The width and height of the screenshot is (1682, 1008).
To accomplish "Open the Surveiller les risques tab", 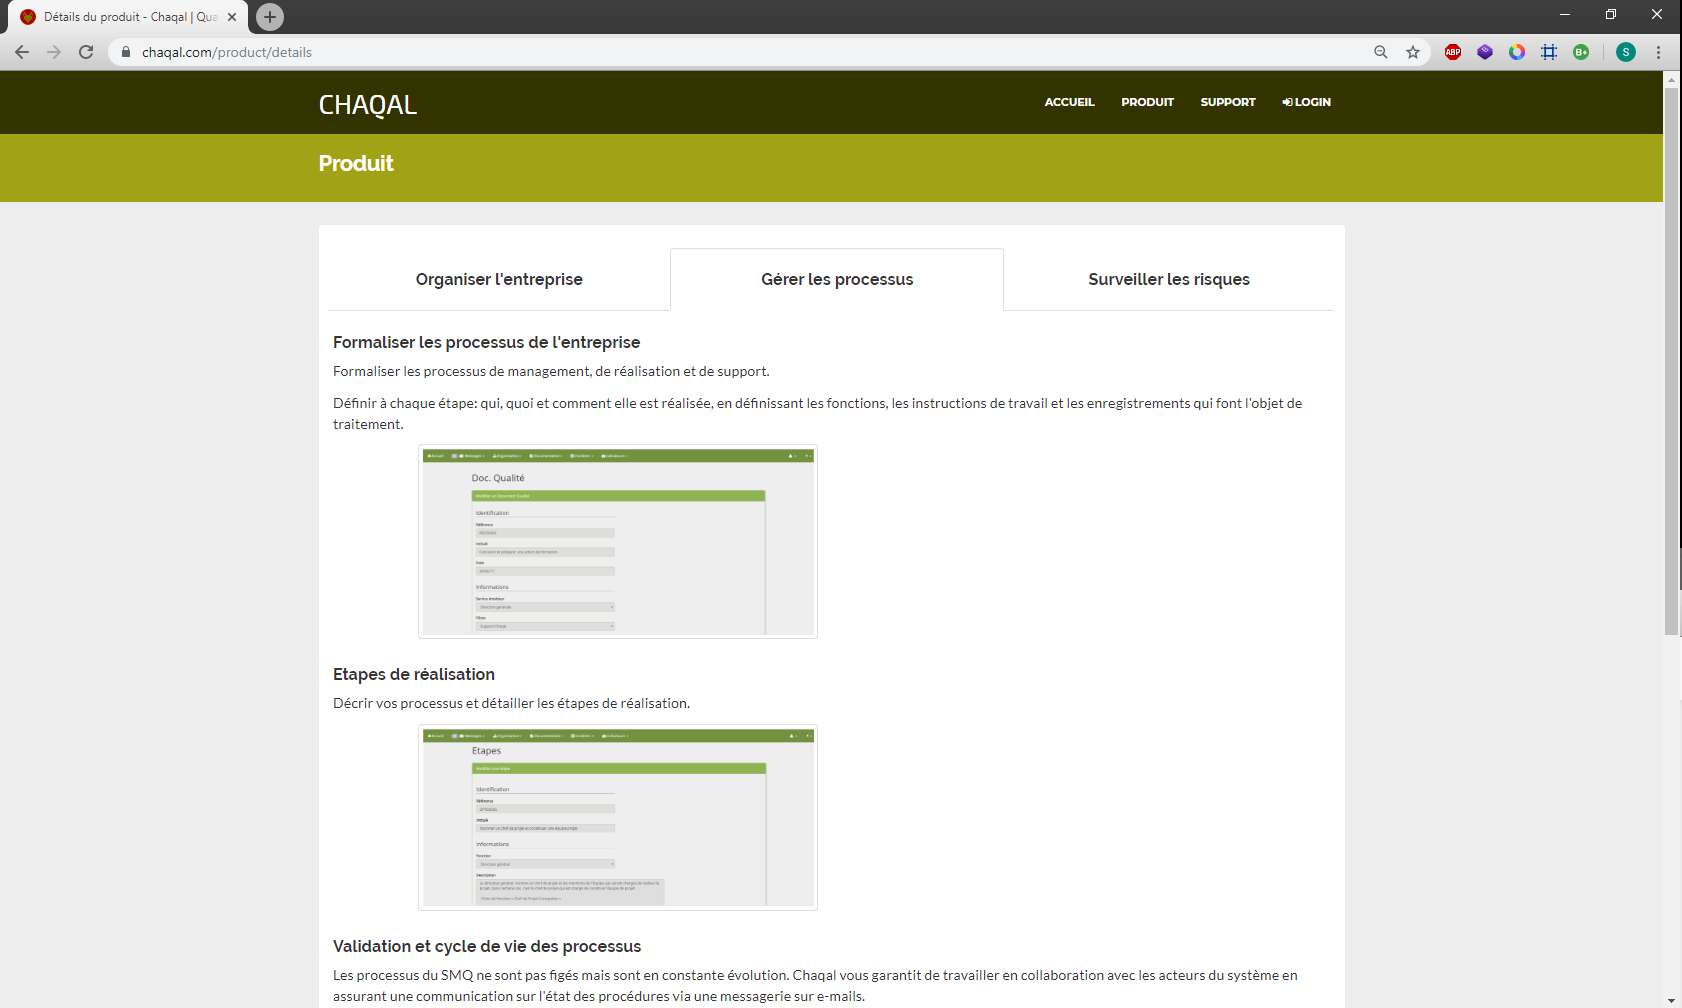I will click(1168, 279).
